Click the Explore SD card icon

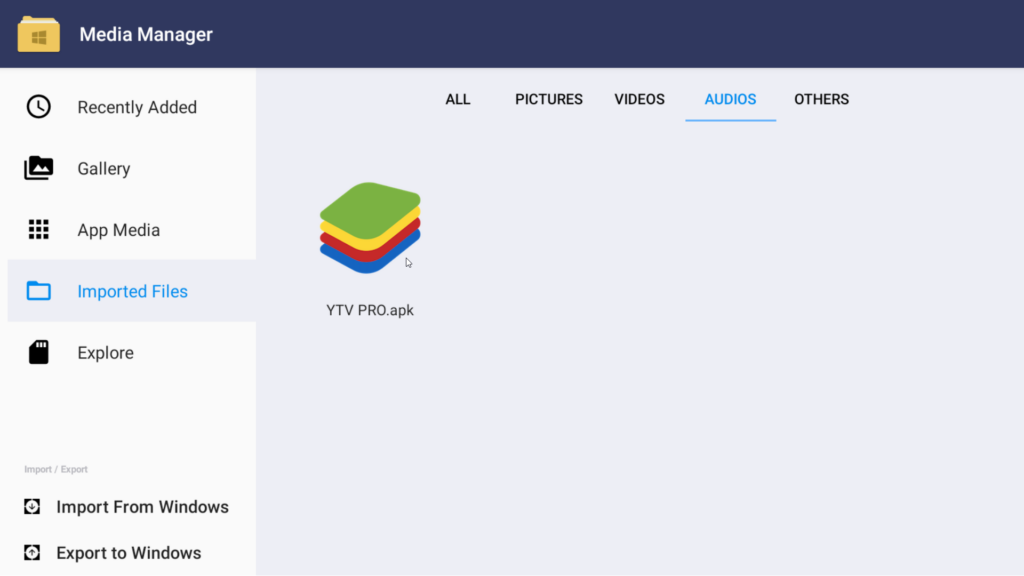[39, 352]
